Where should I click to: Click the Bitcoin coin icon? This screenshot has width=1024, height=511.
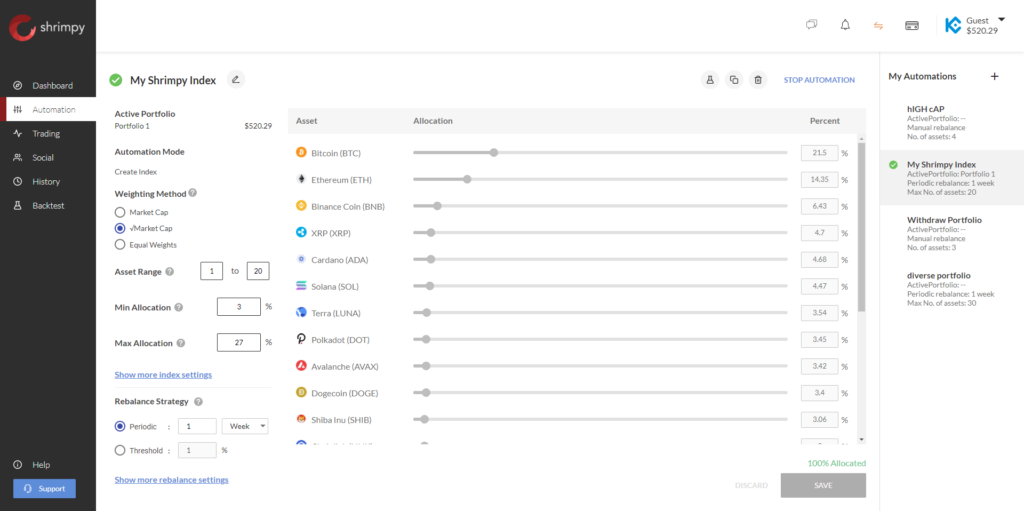point(301,153)
